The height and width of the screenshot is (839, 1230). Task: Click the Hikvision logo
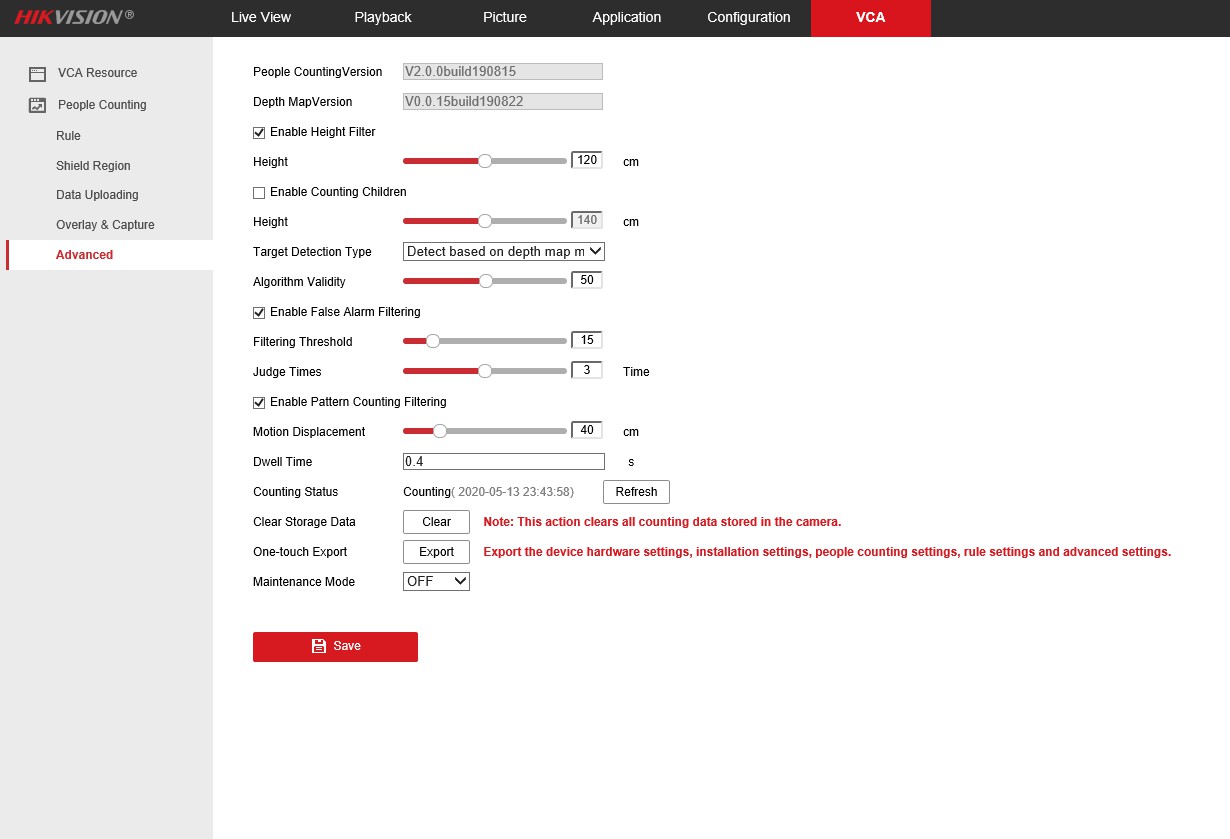point(74,17)
